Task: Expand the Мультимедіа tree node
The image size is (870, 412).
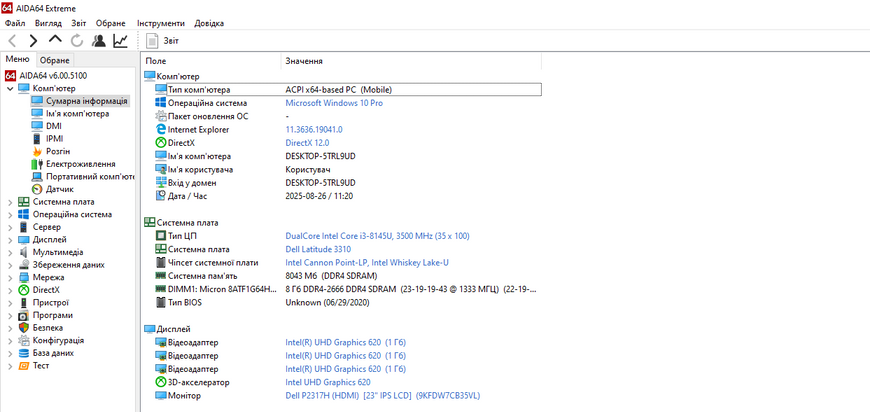Action: click(x=10, y=252)
